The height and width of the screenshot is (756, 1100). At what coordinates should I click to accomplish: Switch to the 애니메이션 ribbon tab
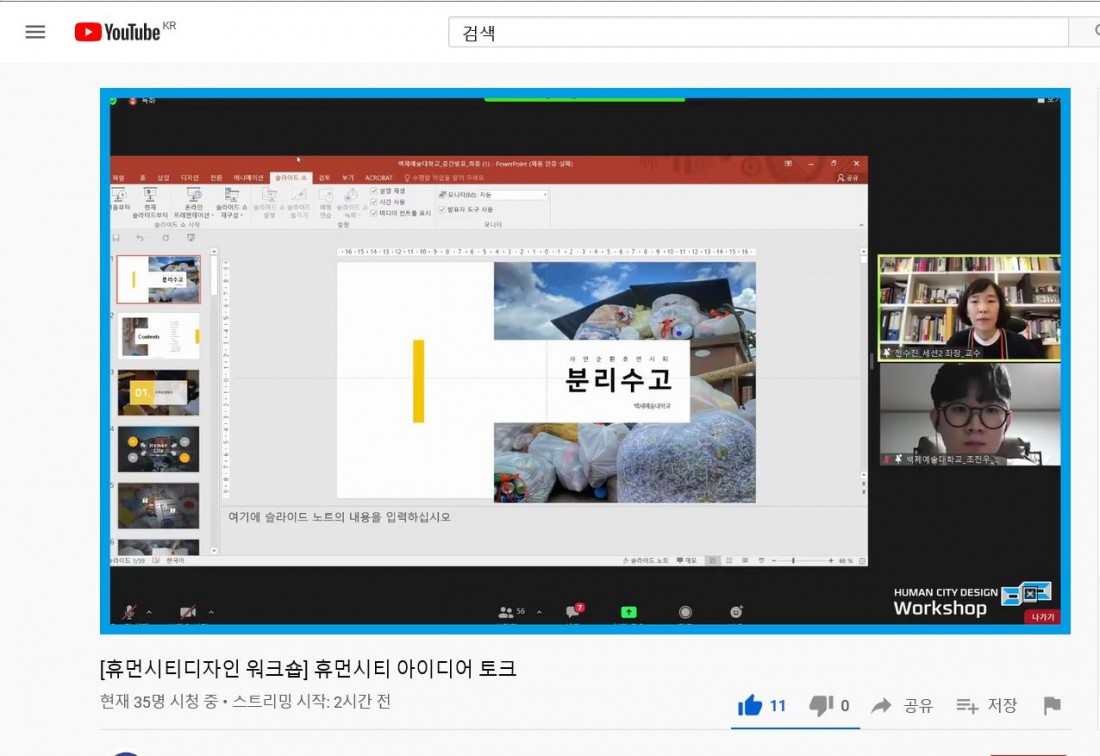point(248,177)
